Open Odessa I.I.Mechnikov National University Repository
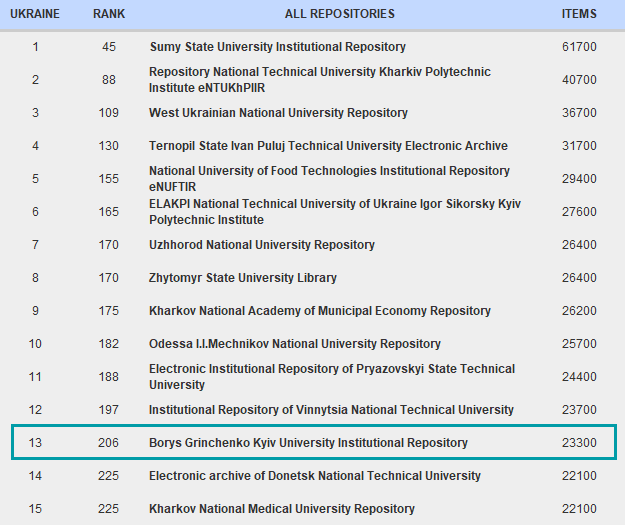This screenshot has width=625, height=525. coord(295,344)
